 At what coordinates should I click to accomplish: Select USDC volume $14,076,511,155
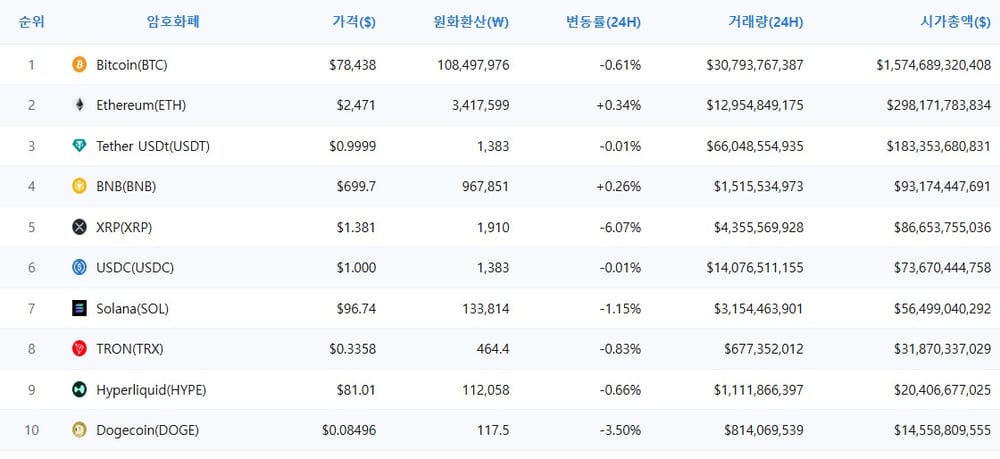click(755, 268)
